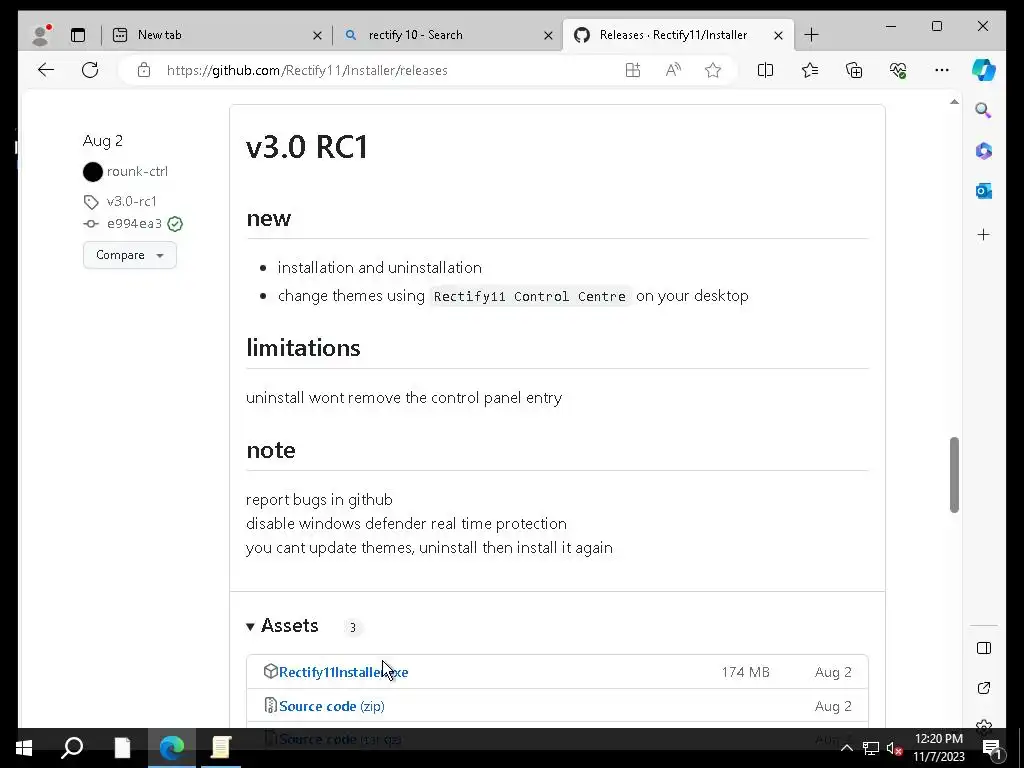Image resolution: width=1024 pixels, height=768 pixels.
Task: Close the New tab tab
Action: click(317, 35)
